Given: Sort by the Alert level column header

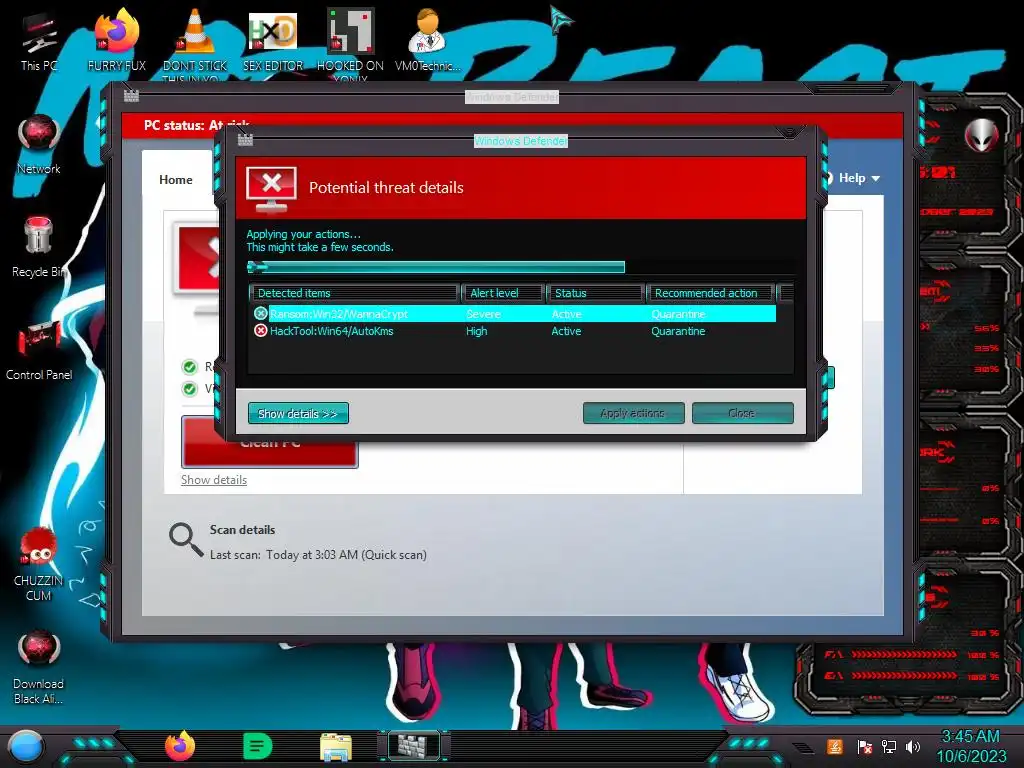Looking at the screenshot, I should [x=503, y=293].
